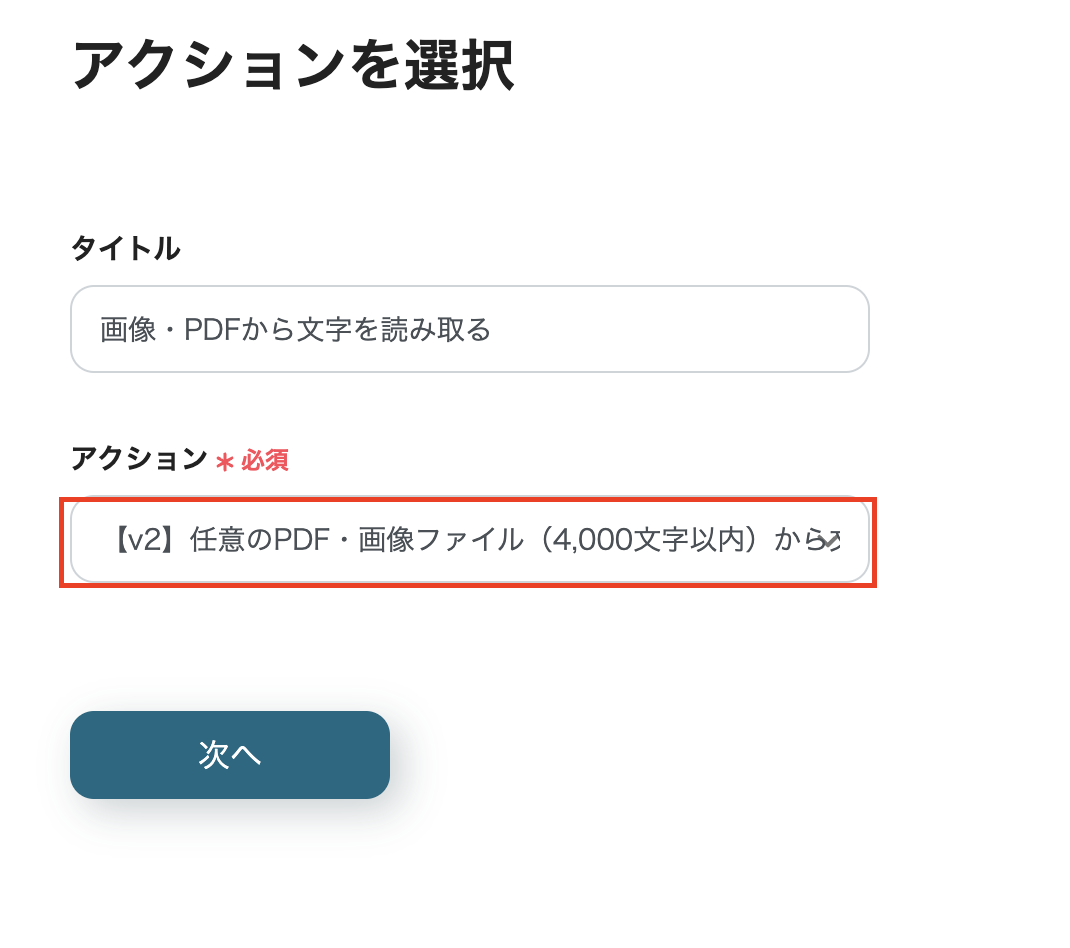Viewport: 1070px width, 948px height.
Task: Click inside the タイトル input field
Action: pos(470,329)
